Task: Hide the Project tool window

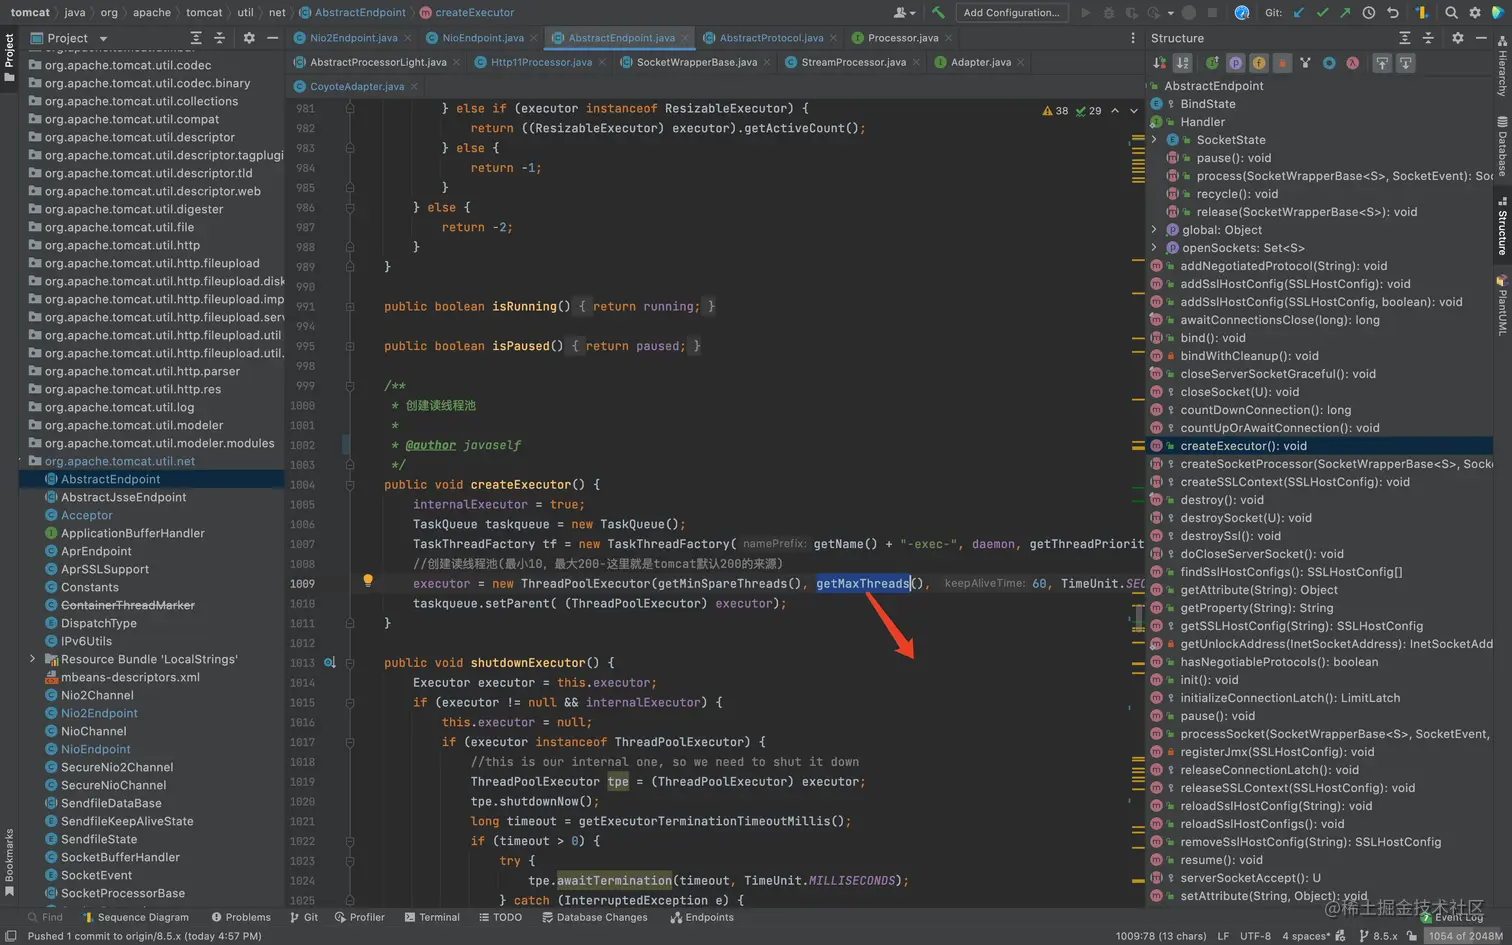Action: pos(272,38)
